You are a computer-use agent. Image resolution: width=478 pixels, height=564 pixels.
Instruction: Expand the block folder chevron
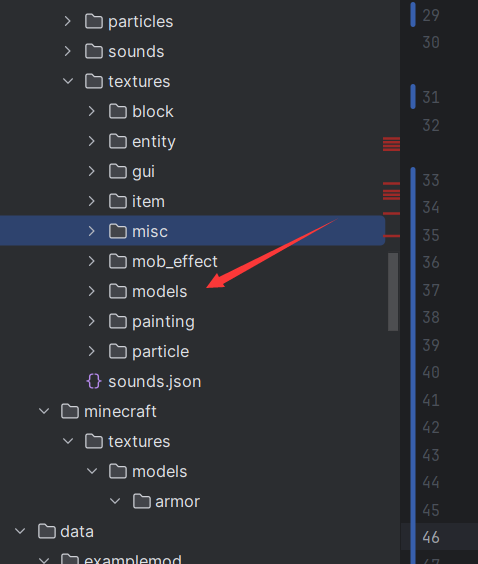pos(92,111)
